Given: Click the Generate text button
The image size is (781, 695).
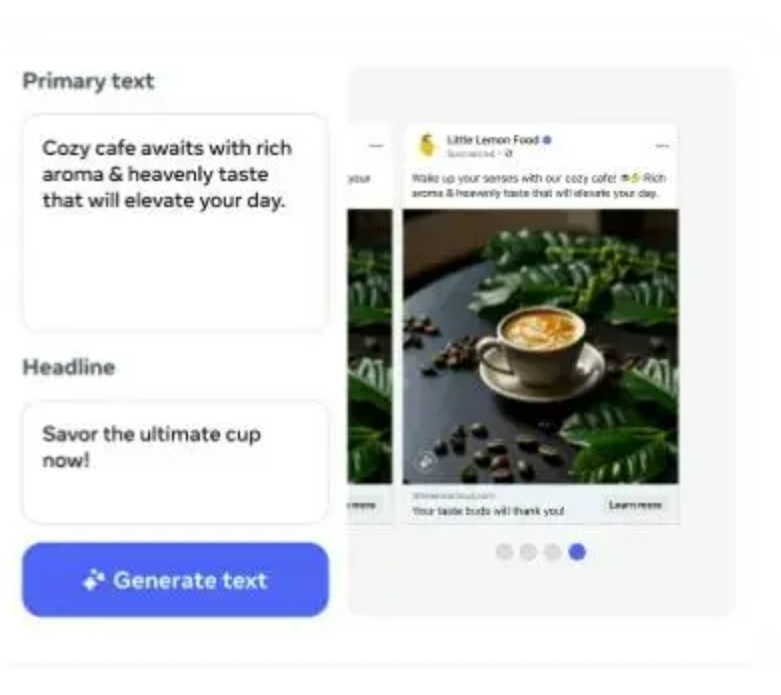Looking at the screenshot, I should (x=175, y=579).
